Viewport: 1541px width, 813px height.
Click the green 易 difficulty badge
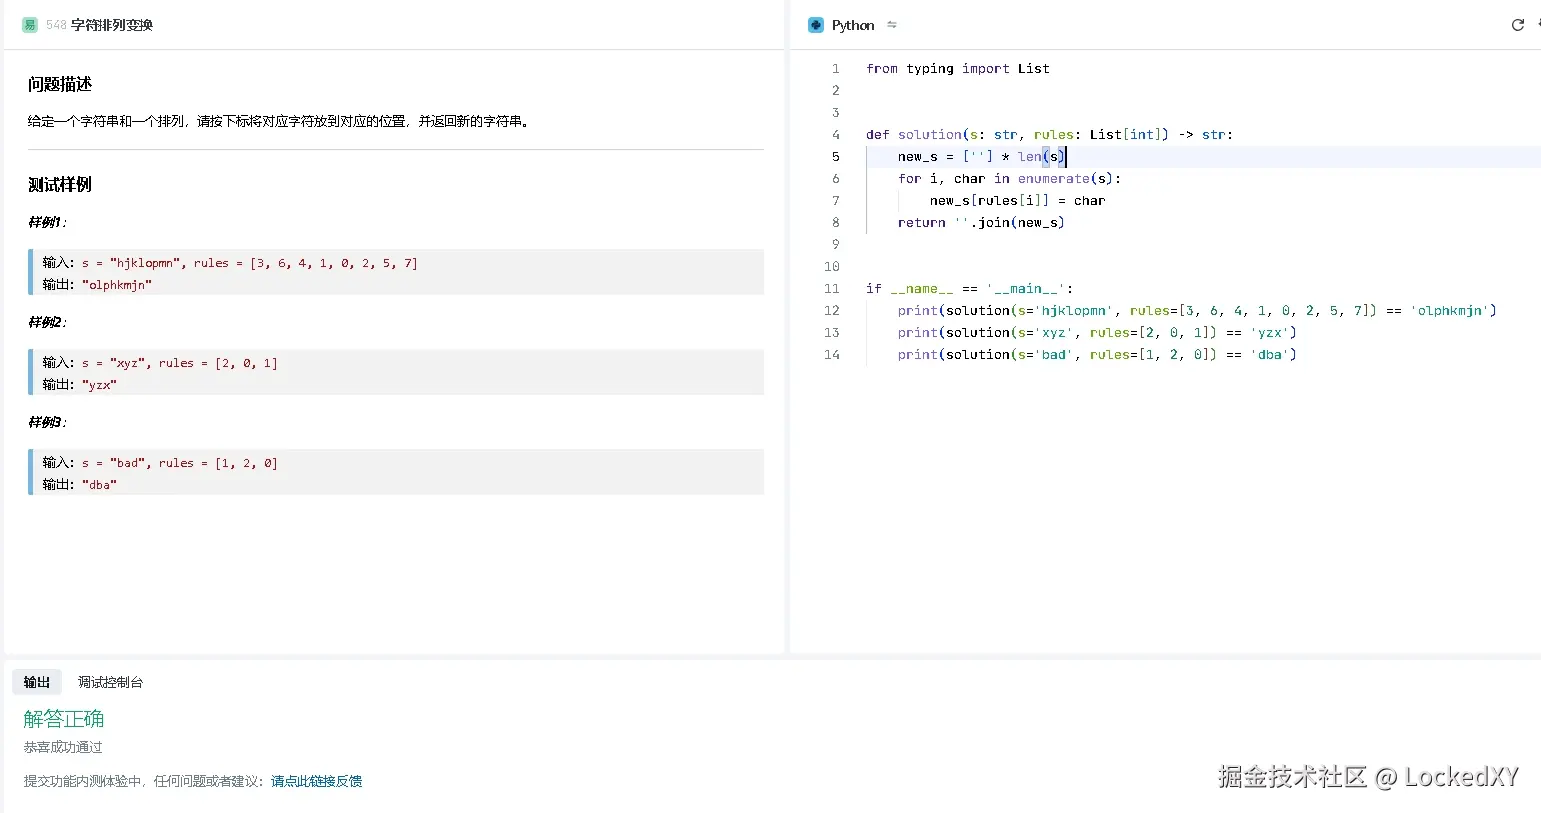pos(30,25)
